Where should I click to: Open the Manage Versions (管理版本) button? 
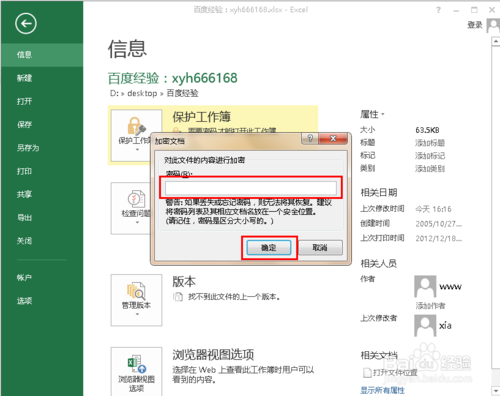point(136,300)
